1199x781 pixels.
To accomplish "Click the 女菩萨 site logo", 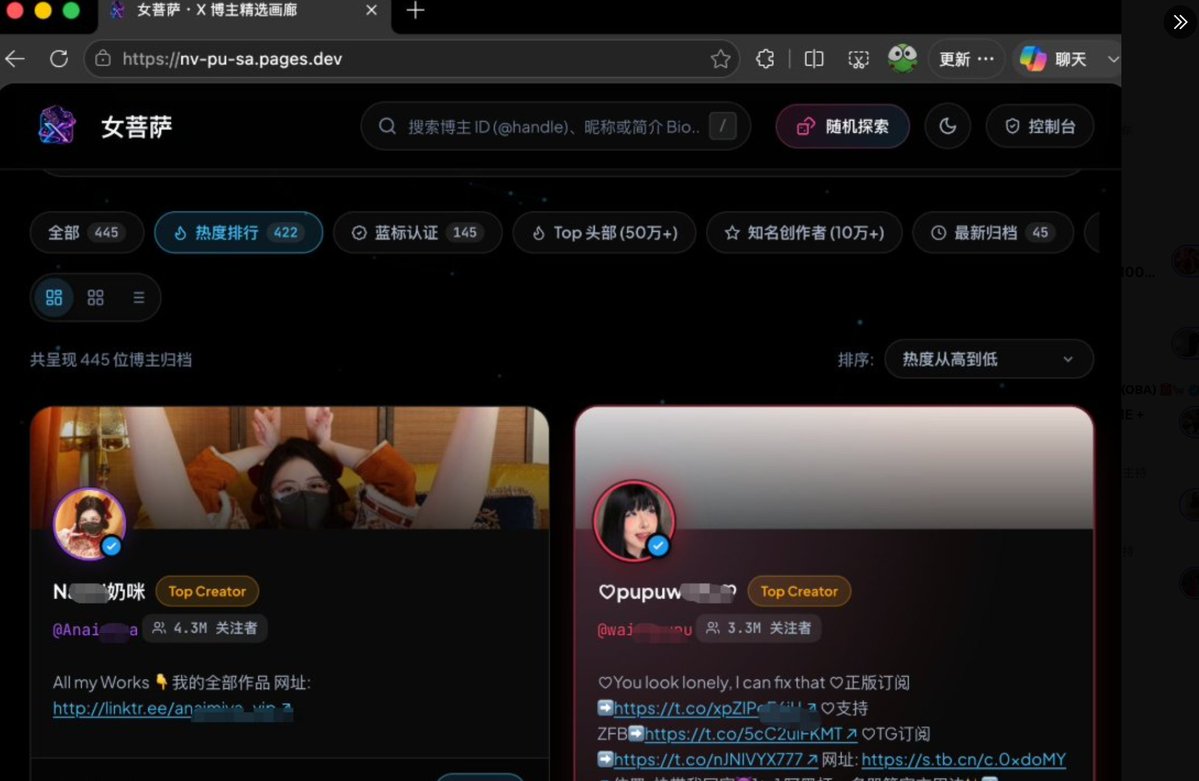I will (x=57, y=125).
